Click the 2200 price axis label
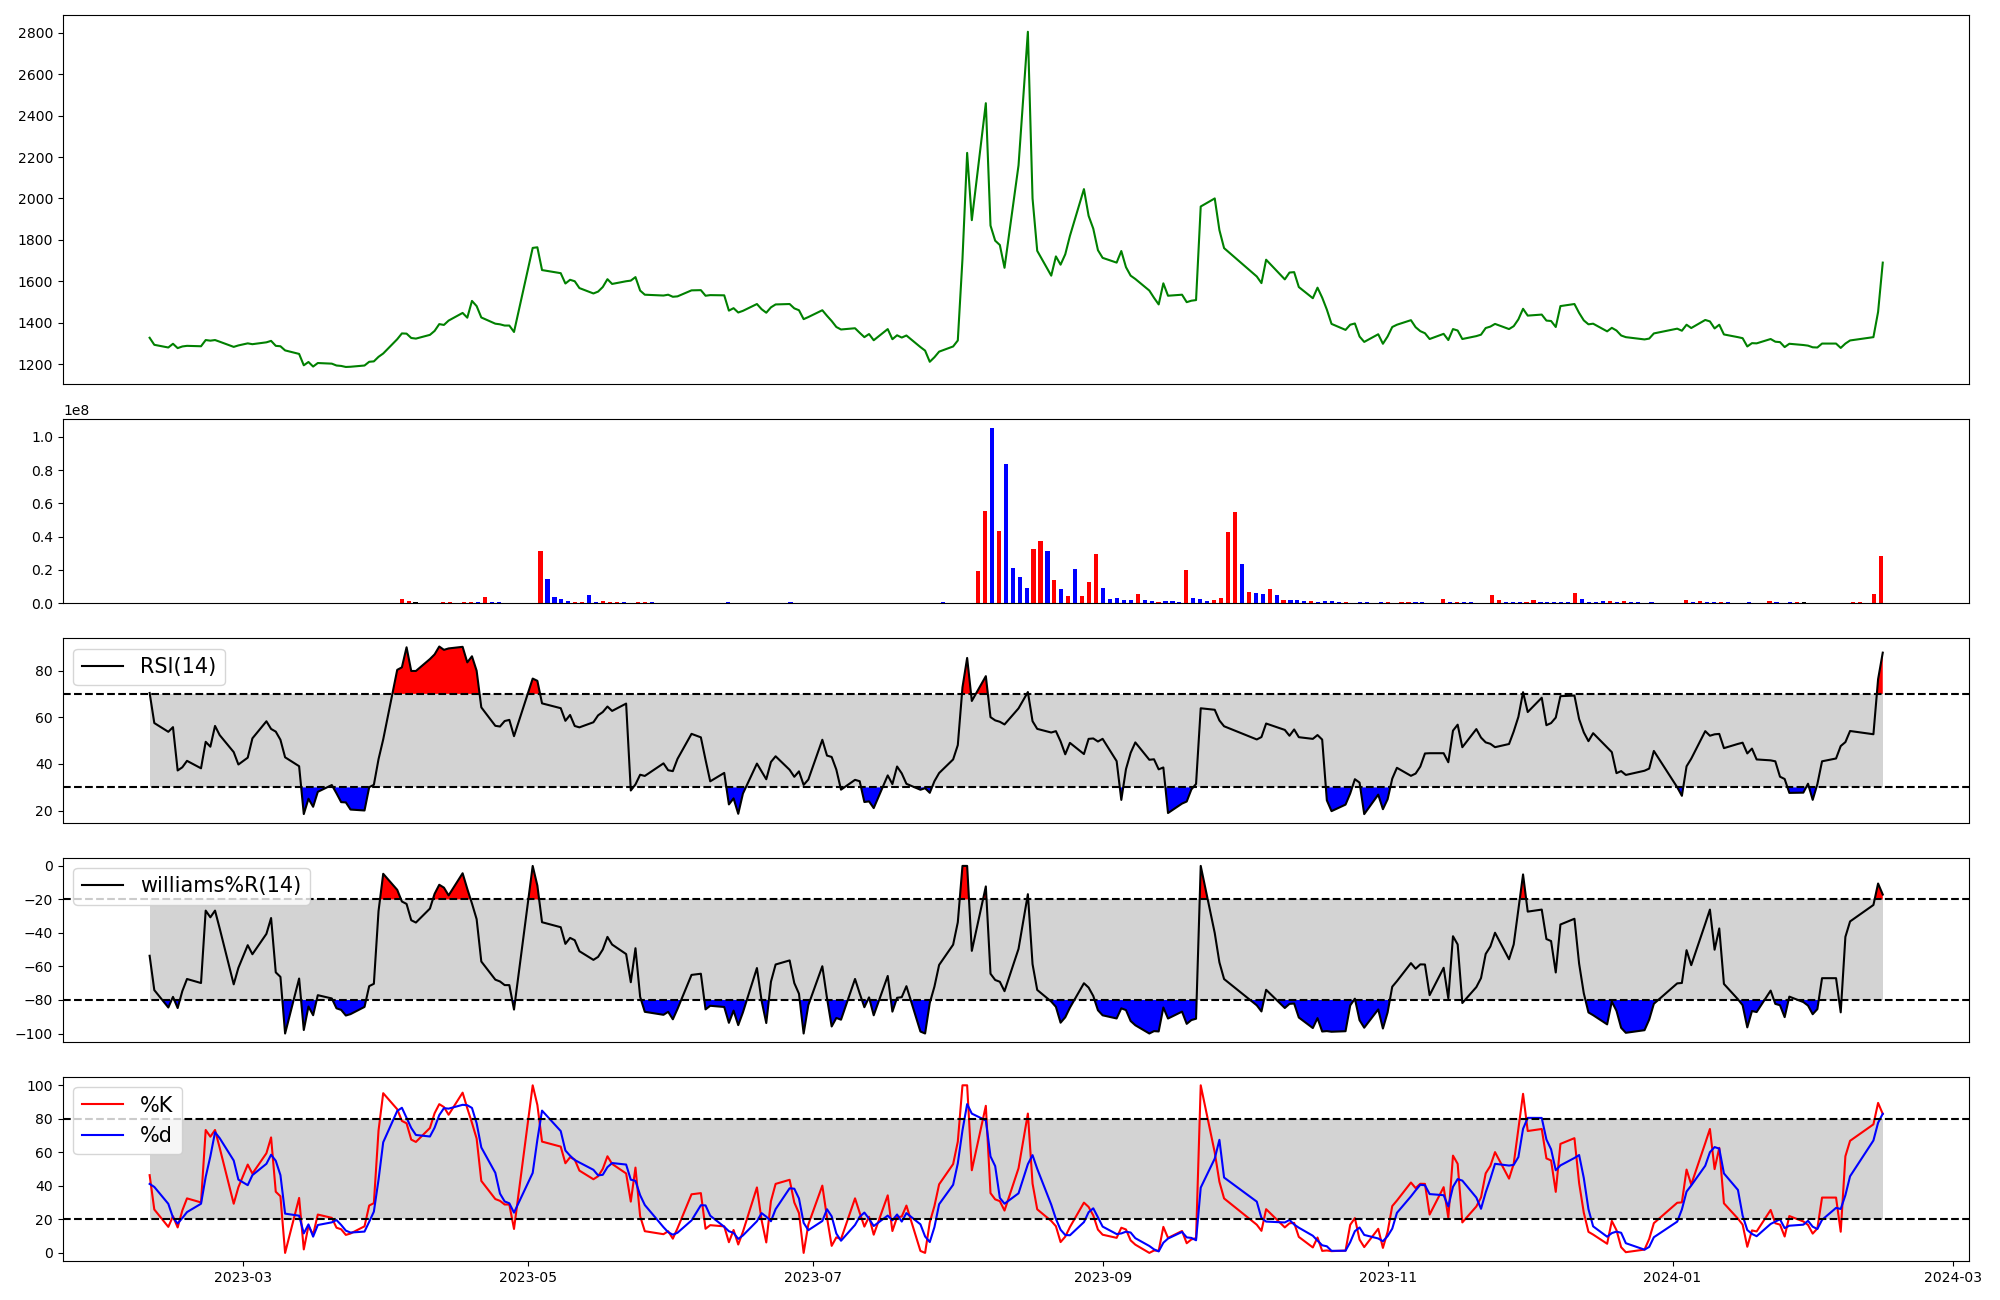The image size is (2000, 1300). click(36, 158)
